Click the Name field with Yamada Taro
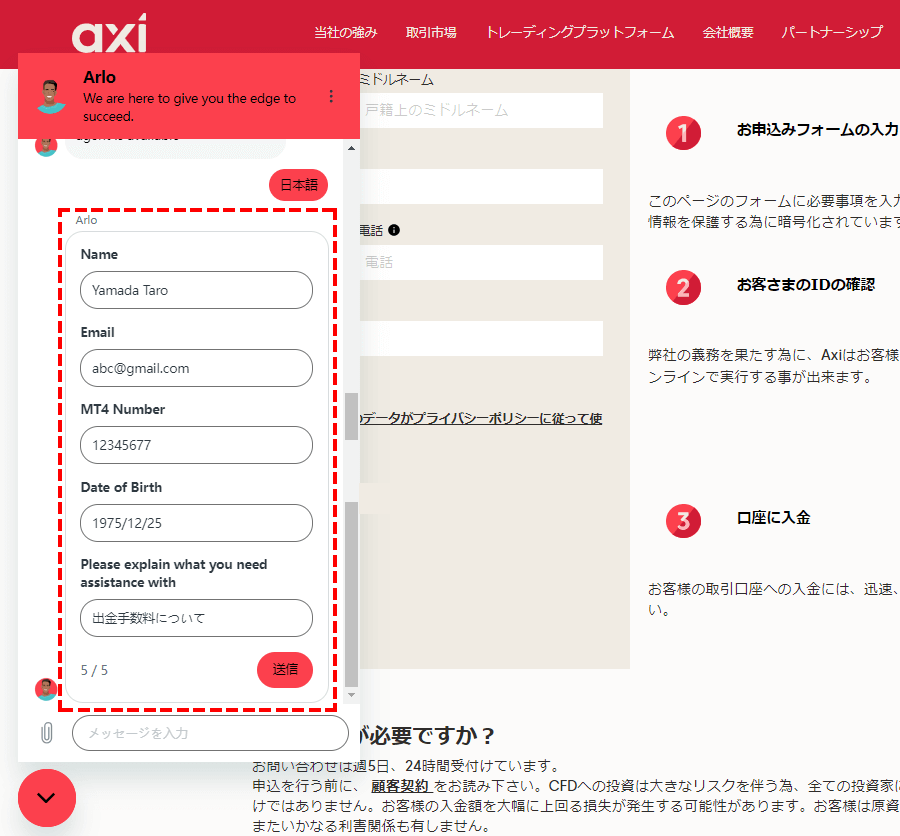 tap(196, 290)
